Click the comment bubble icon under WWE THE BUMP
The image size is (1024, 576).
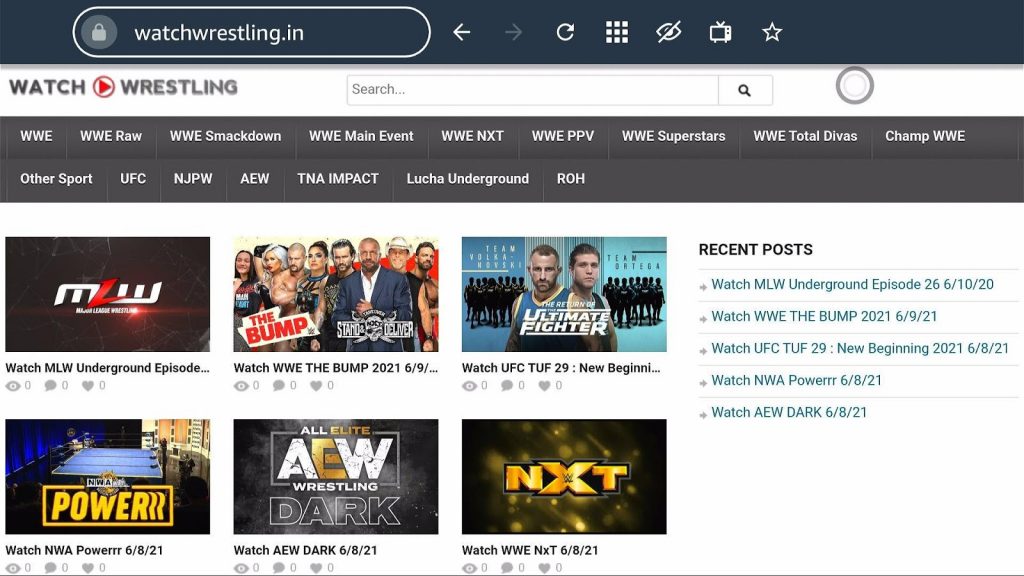pyautogui.click(x=279, y=386)
